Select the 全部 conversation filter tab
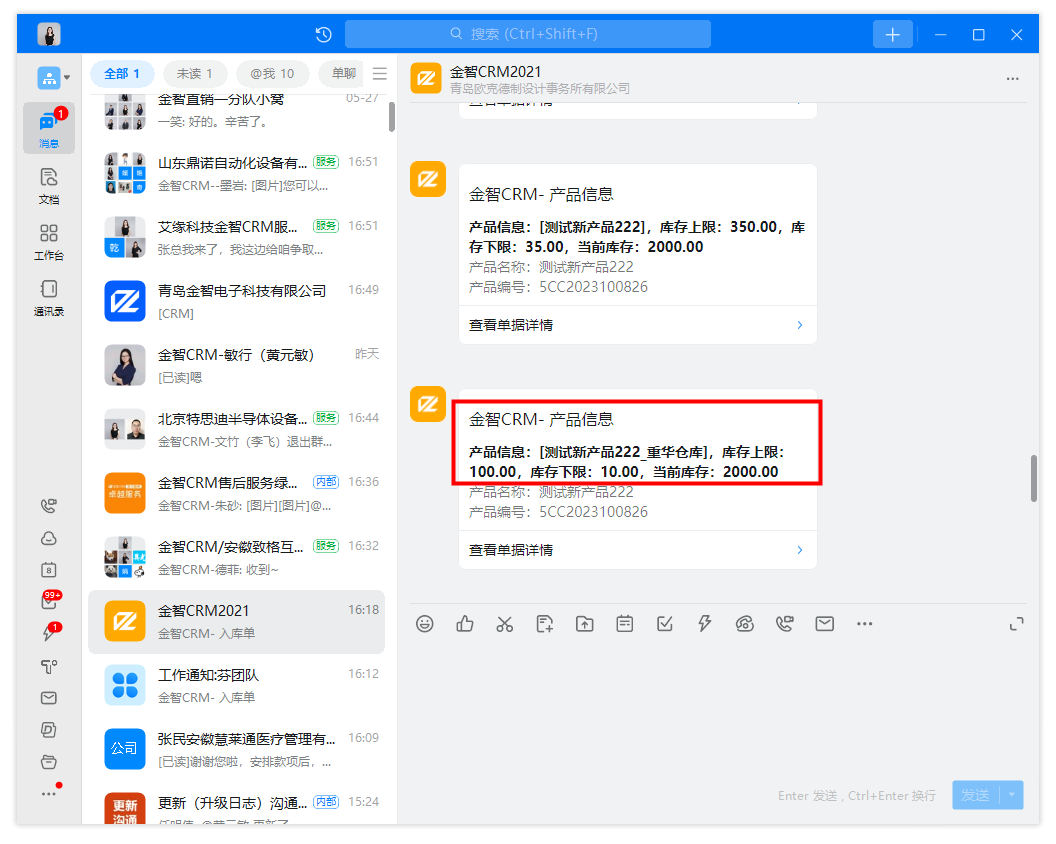The image size is (1056, 844). pyautogui.click(x=122, y=73)
